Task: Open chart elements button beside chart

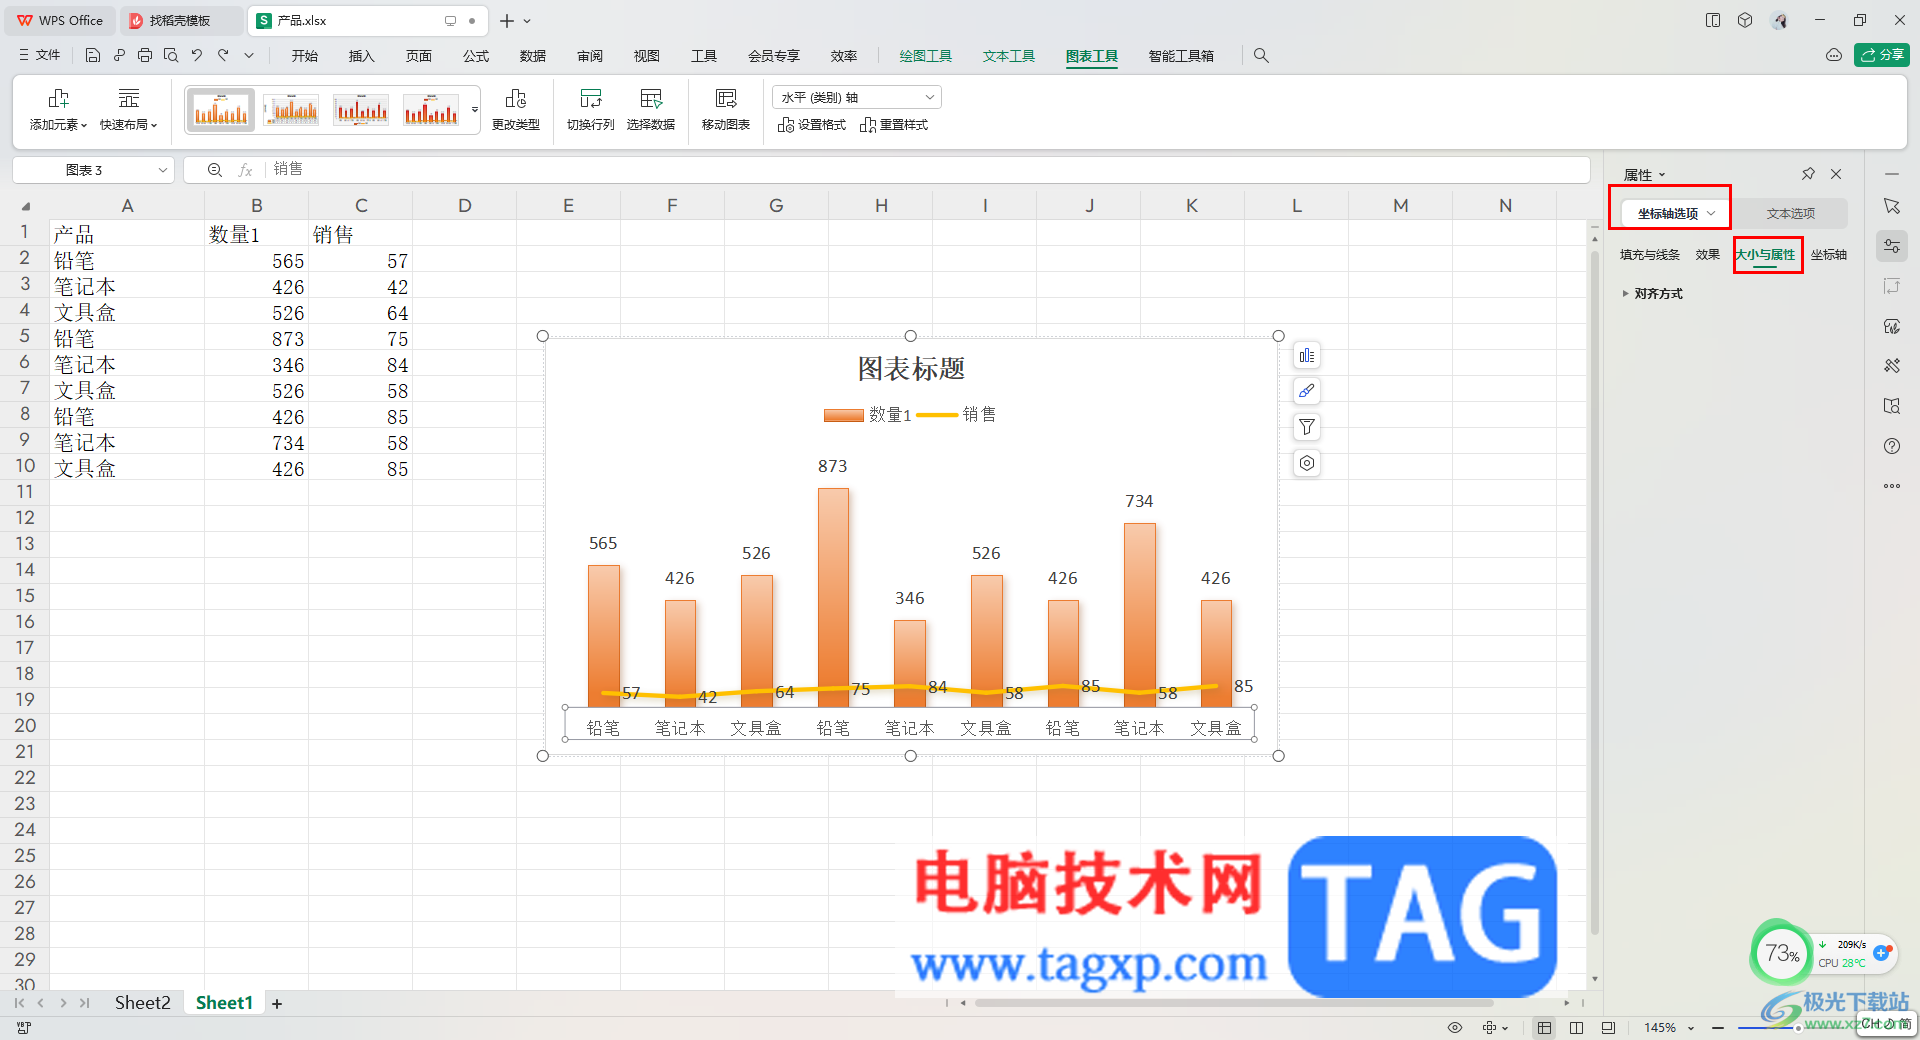Action: click(x=1307, y=356)
